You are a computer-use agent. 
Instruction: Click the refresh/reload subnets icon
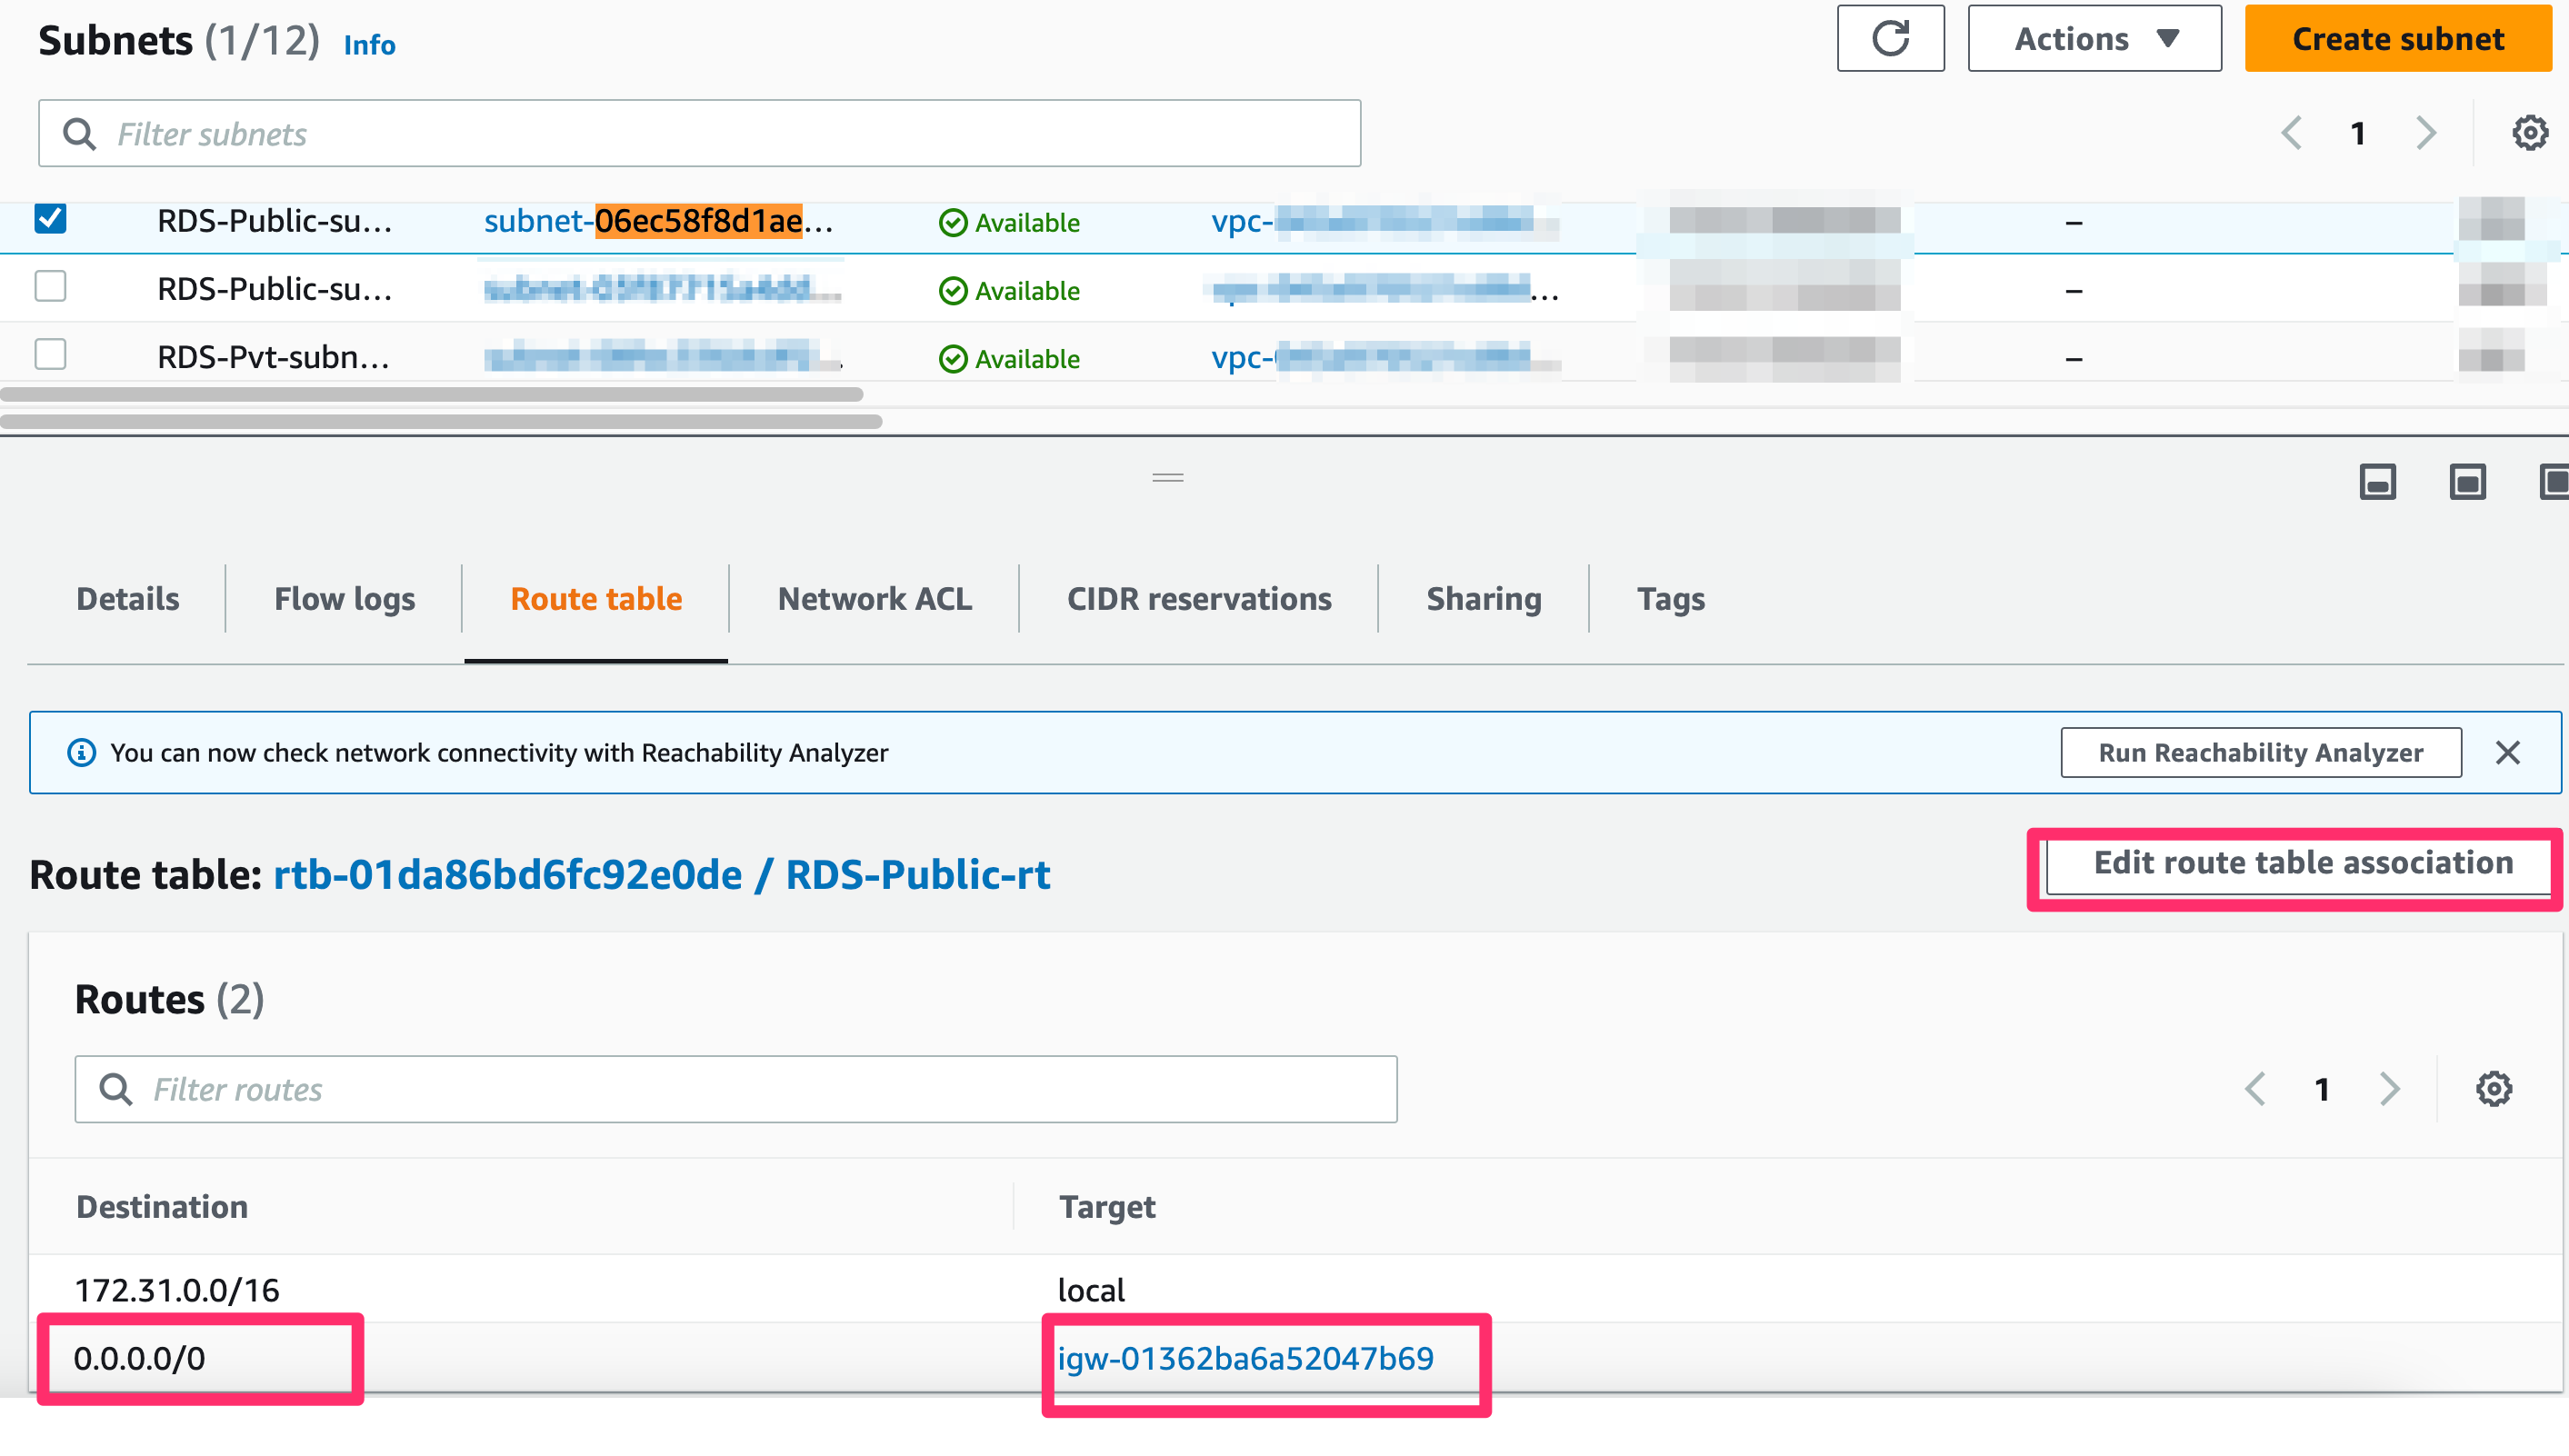coord(1892,39)
